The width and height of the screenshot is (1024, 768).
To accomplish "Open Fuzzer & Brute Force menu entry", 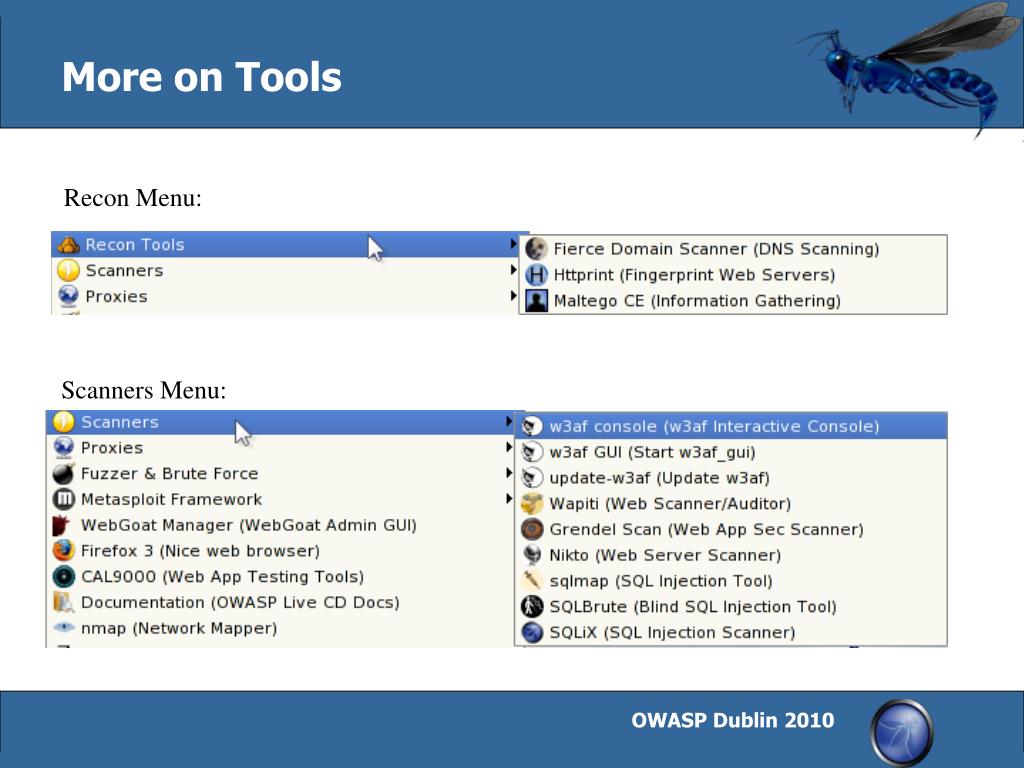I will (281, 473).
